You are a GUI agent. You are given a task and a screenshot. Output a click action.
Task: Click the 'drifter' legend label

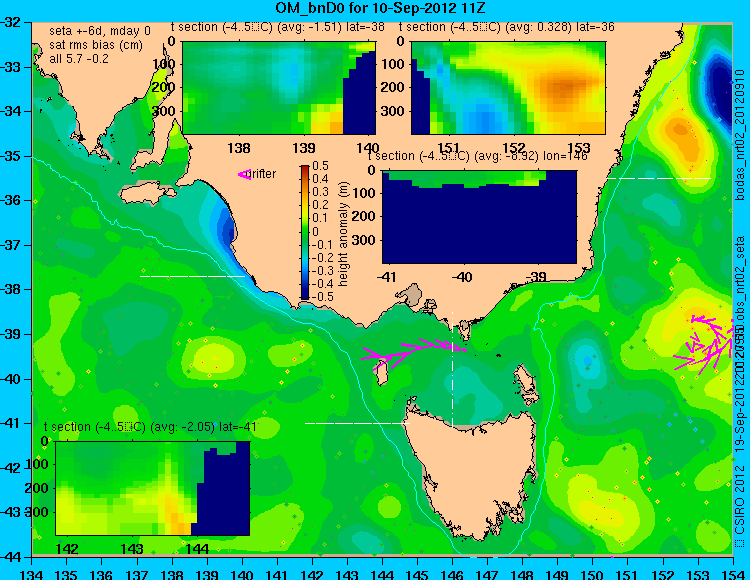pos(263,174)
